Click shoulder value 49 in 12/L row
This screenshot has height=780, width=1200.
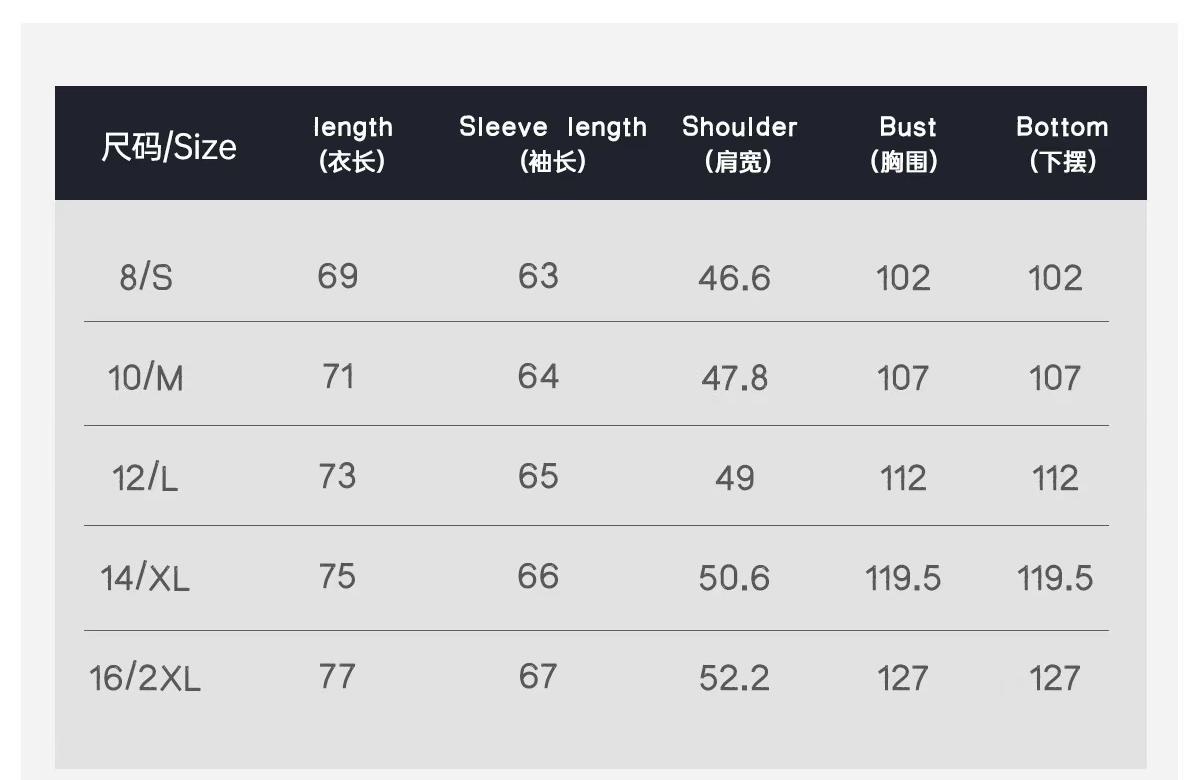click(x=734, y=478)
